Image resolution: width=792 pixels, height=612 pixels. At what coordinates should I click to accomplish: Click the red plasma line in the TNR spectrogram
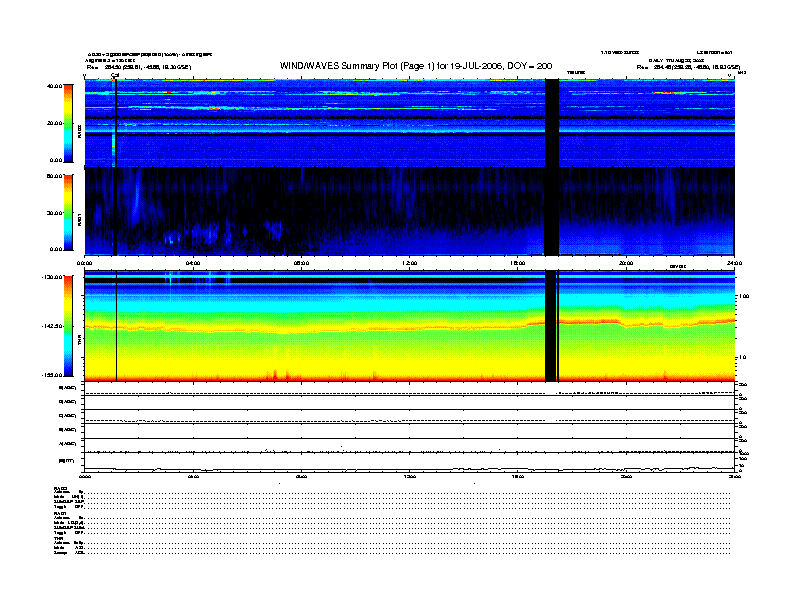[409, 328]
